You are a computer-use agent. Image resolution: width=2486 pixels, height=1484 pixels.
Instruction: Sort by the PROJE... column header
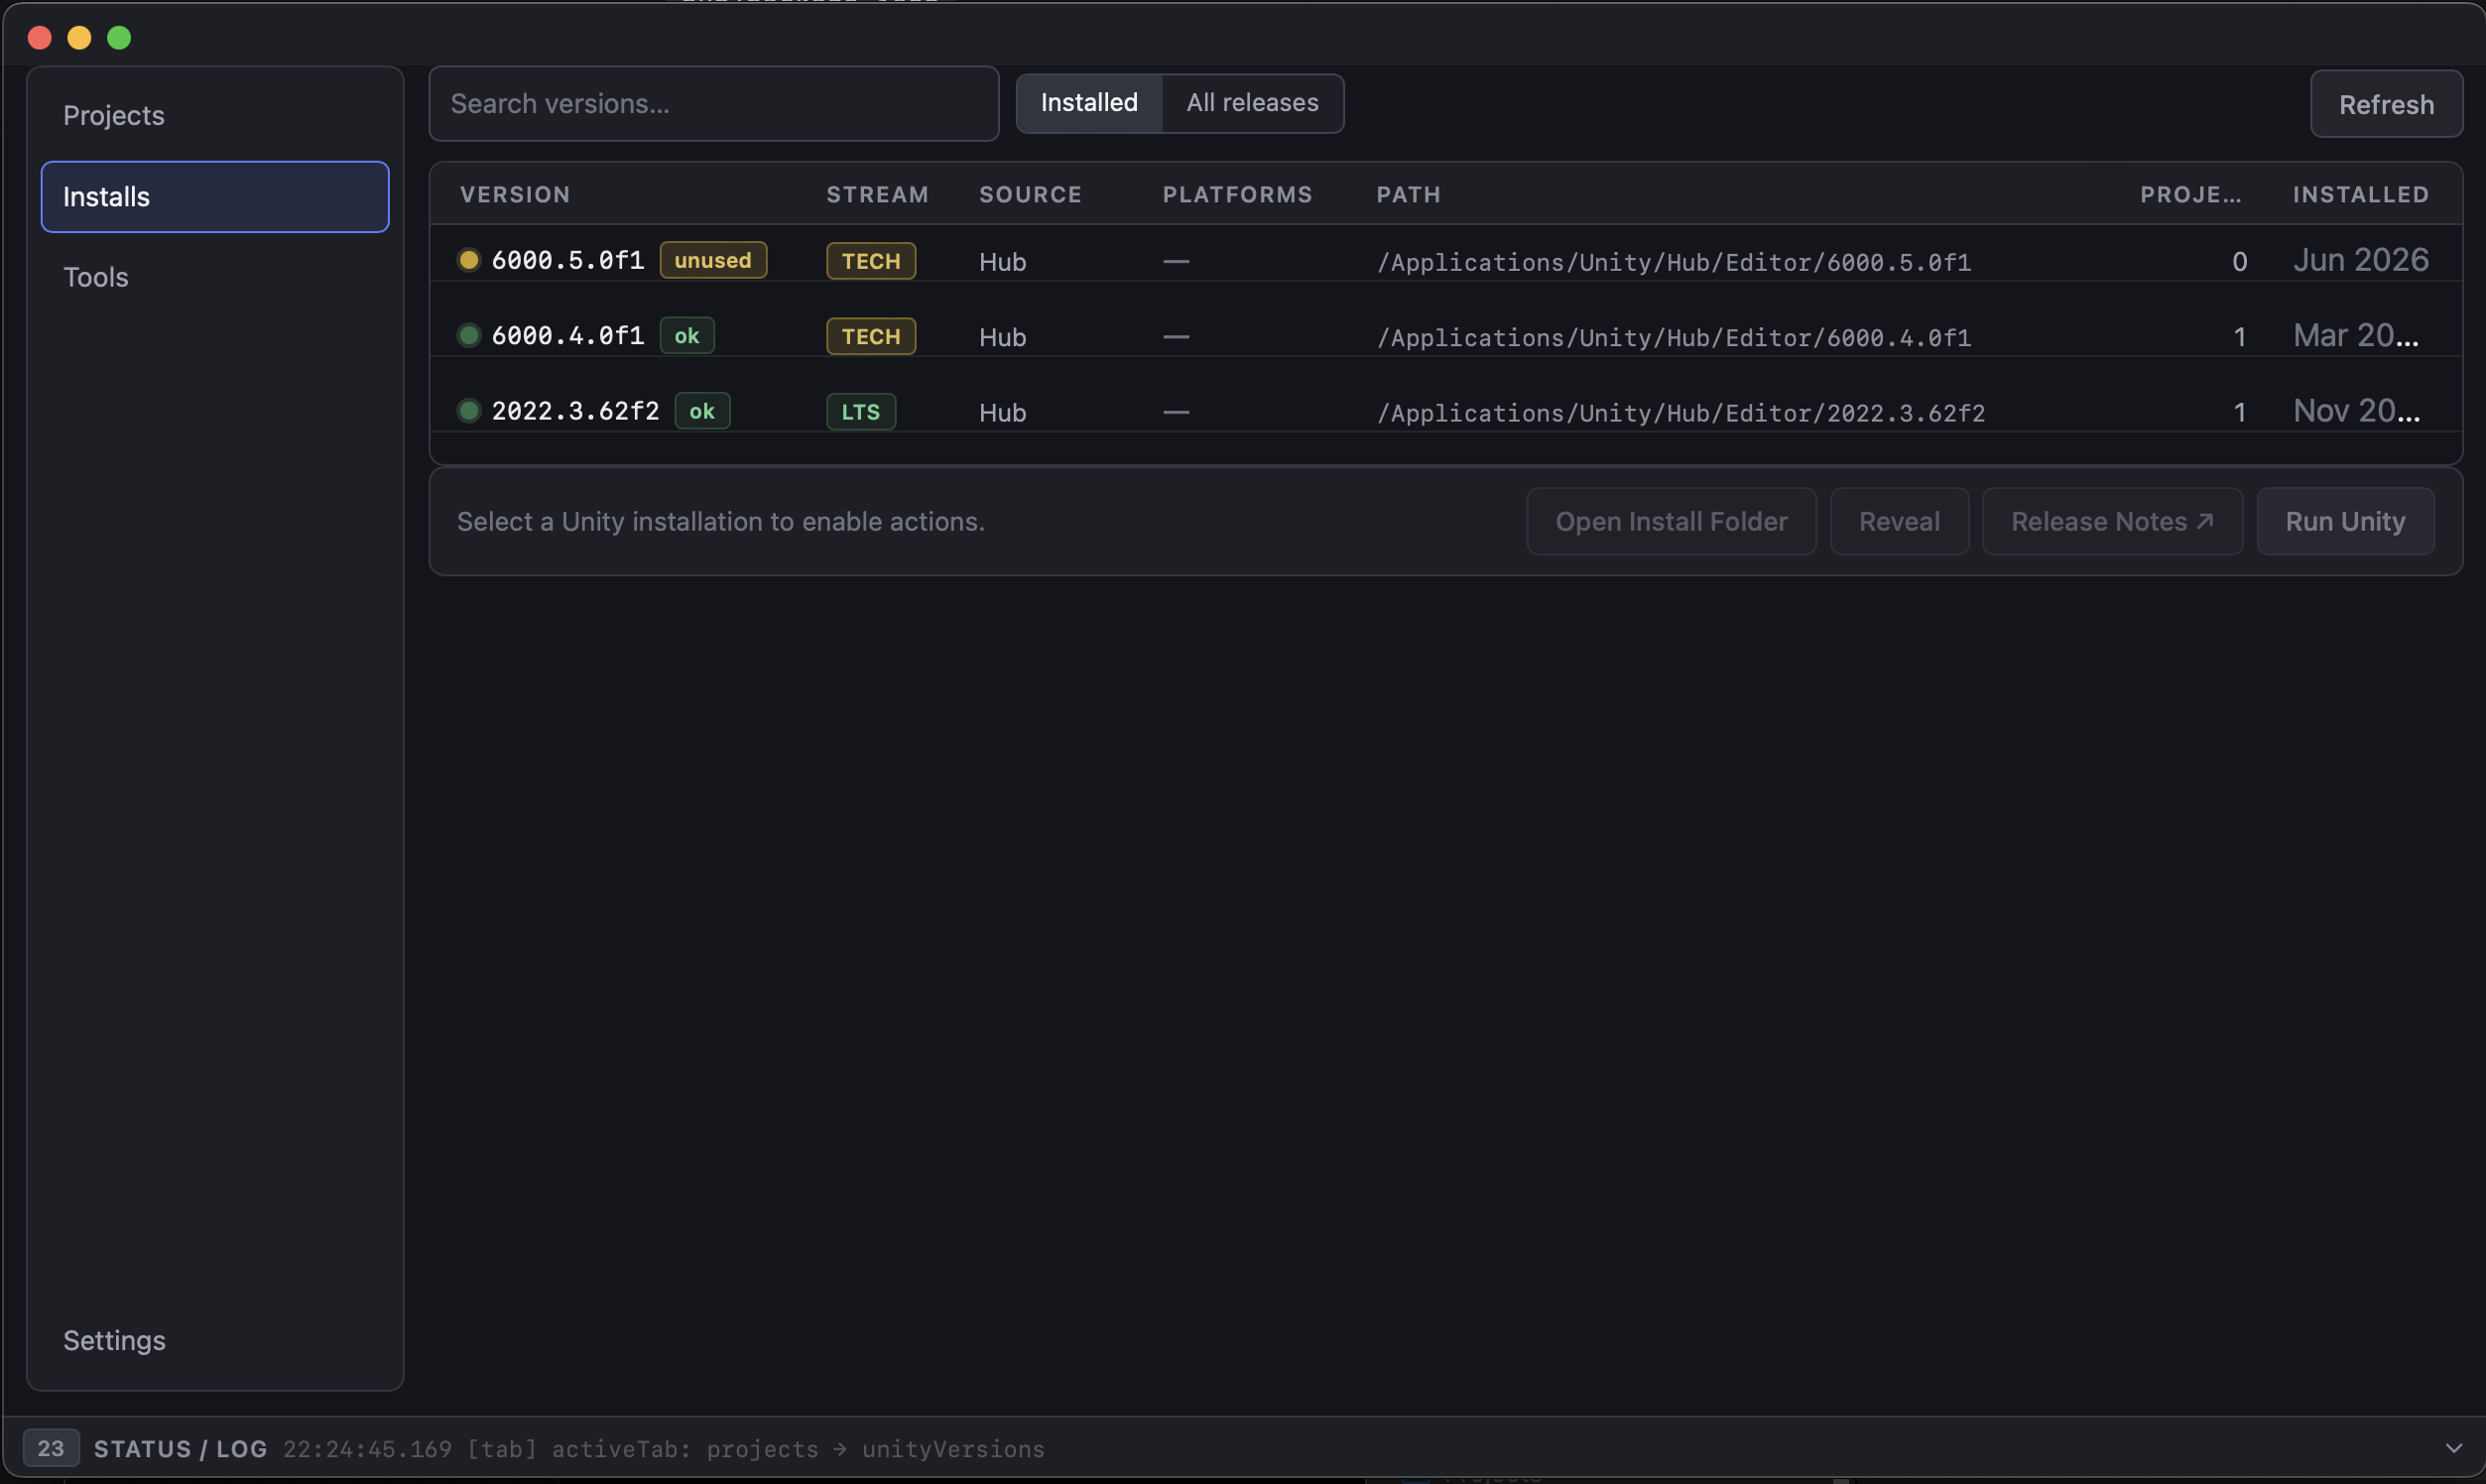[x=2190, y=194]
